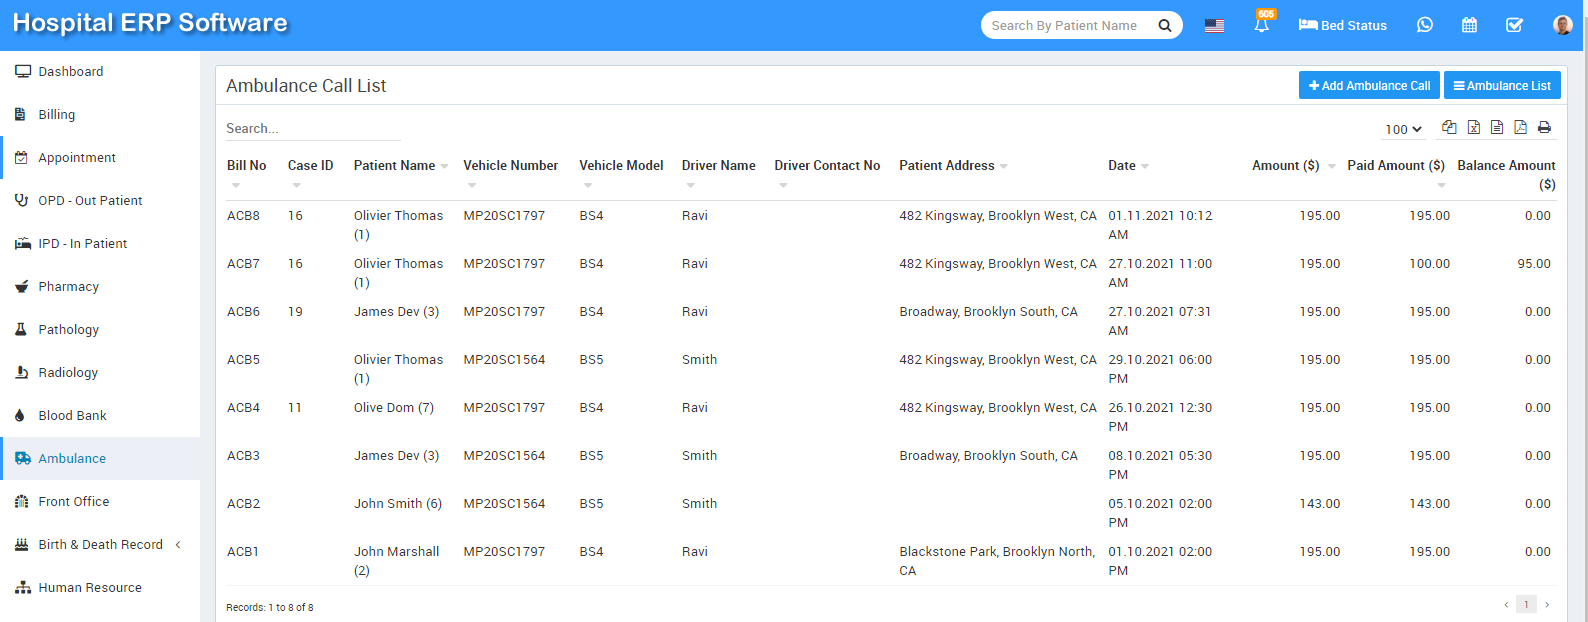Export table to Excel icon

coord(1474,127)
